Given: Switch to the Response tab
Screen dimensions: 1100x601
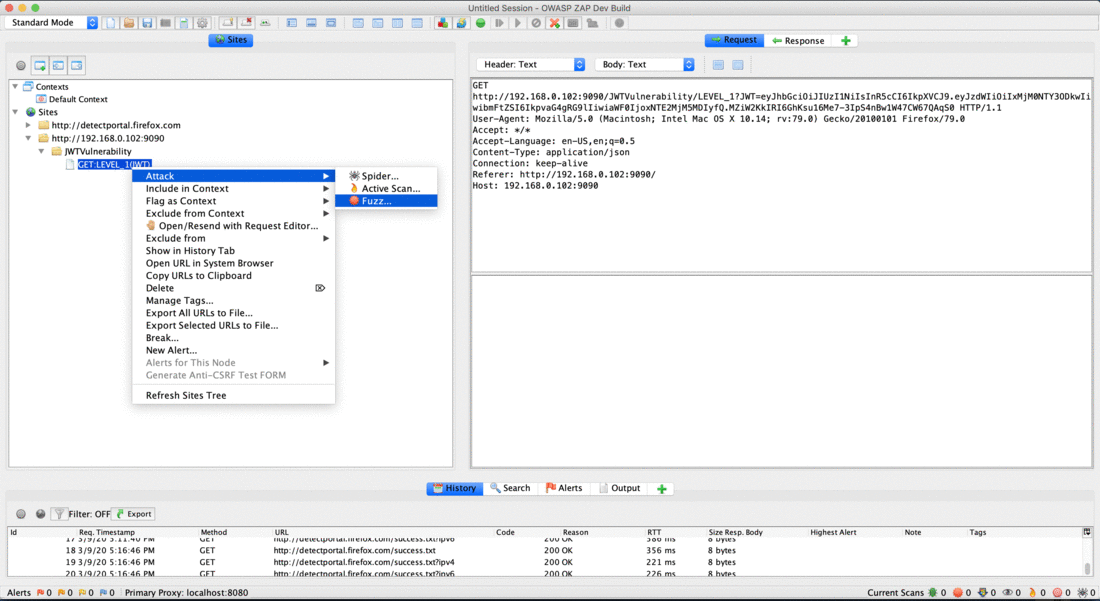Looking at the screenshot, I should pyautogui.click(x=798, y=40).
